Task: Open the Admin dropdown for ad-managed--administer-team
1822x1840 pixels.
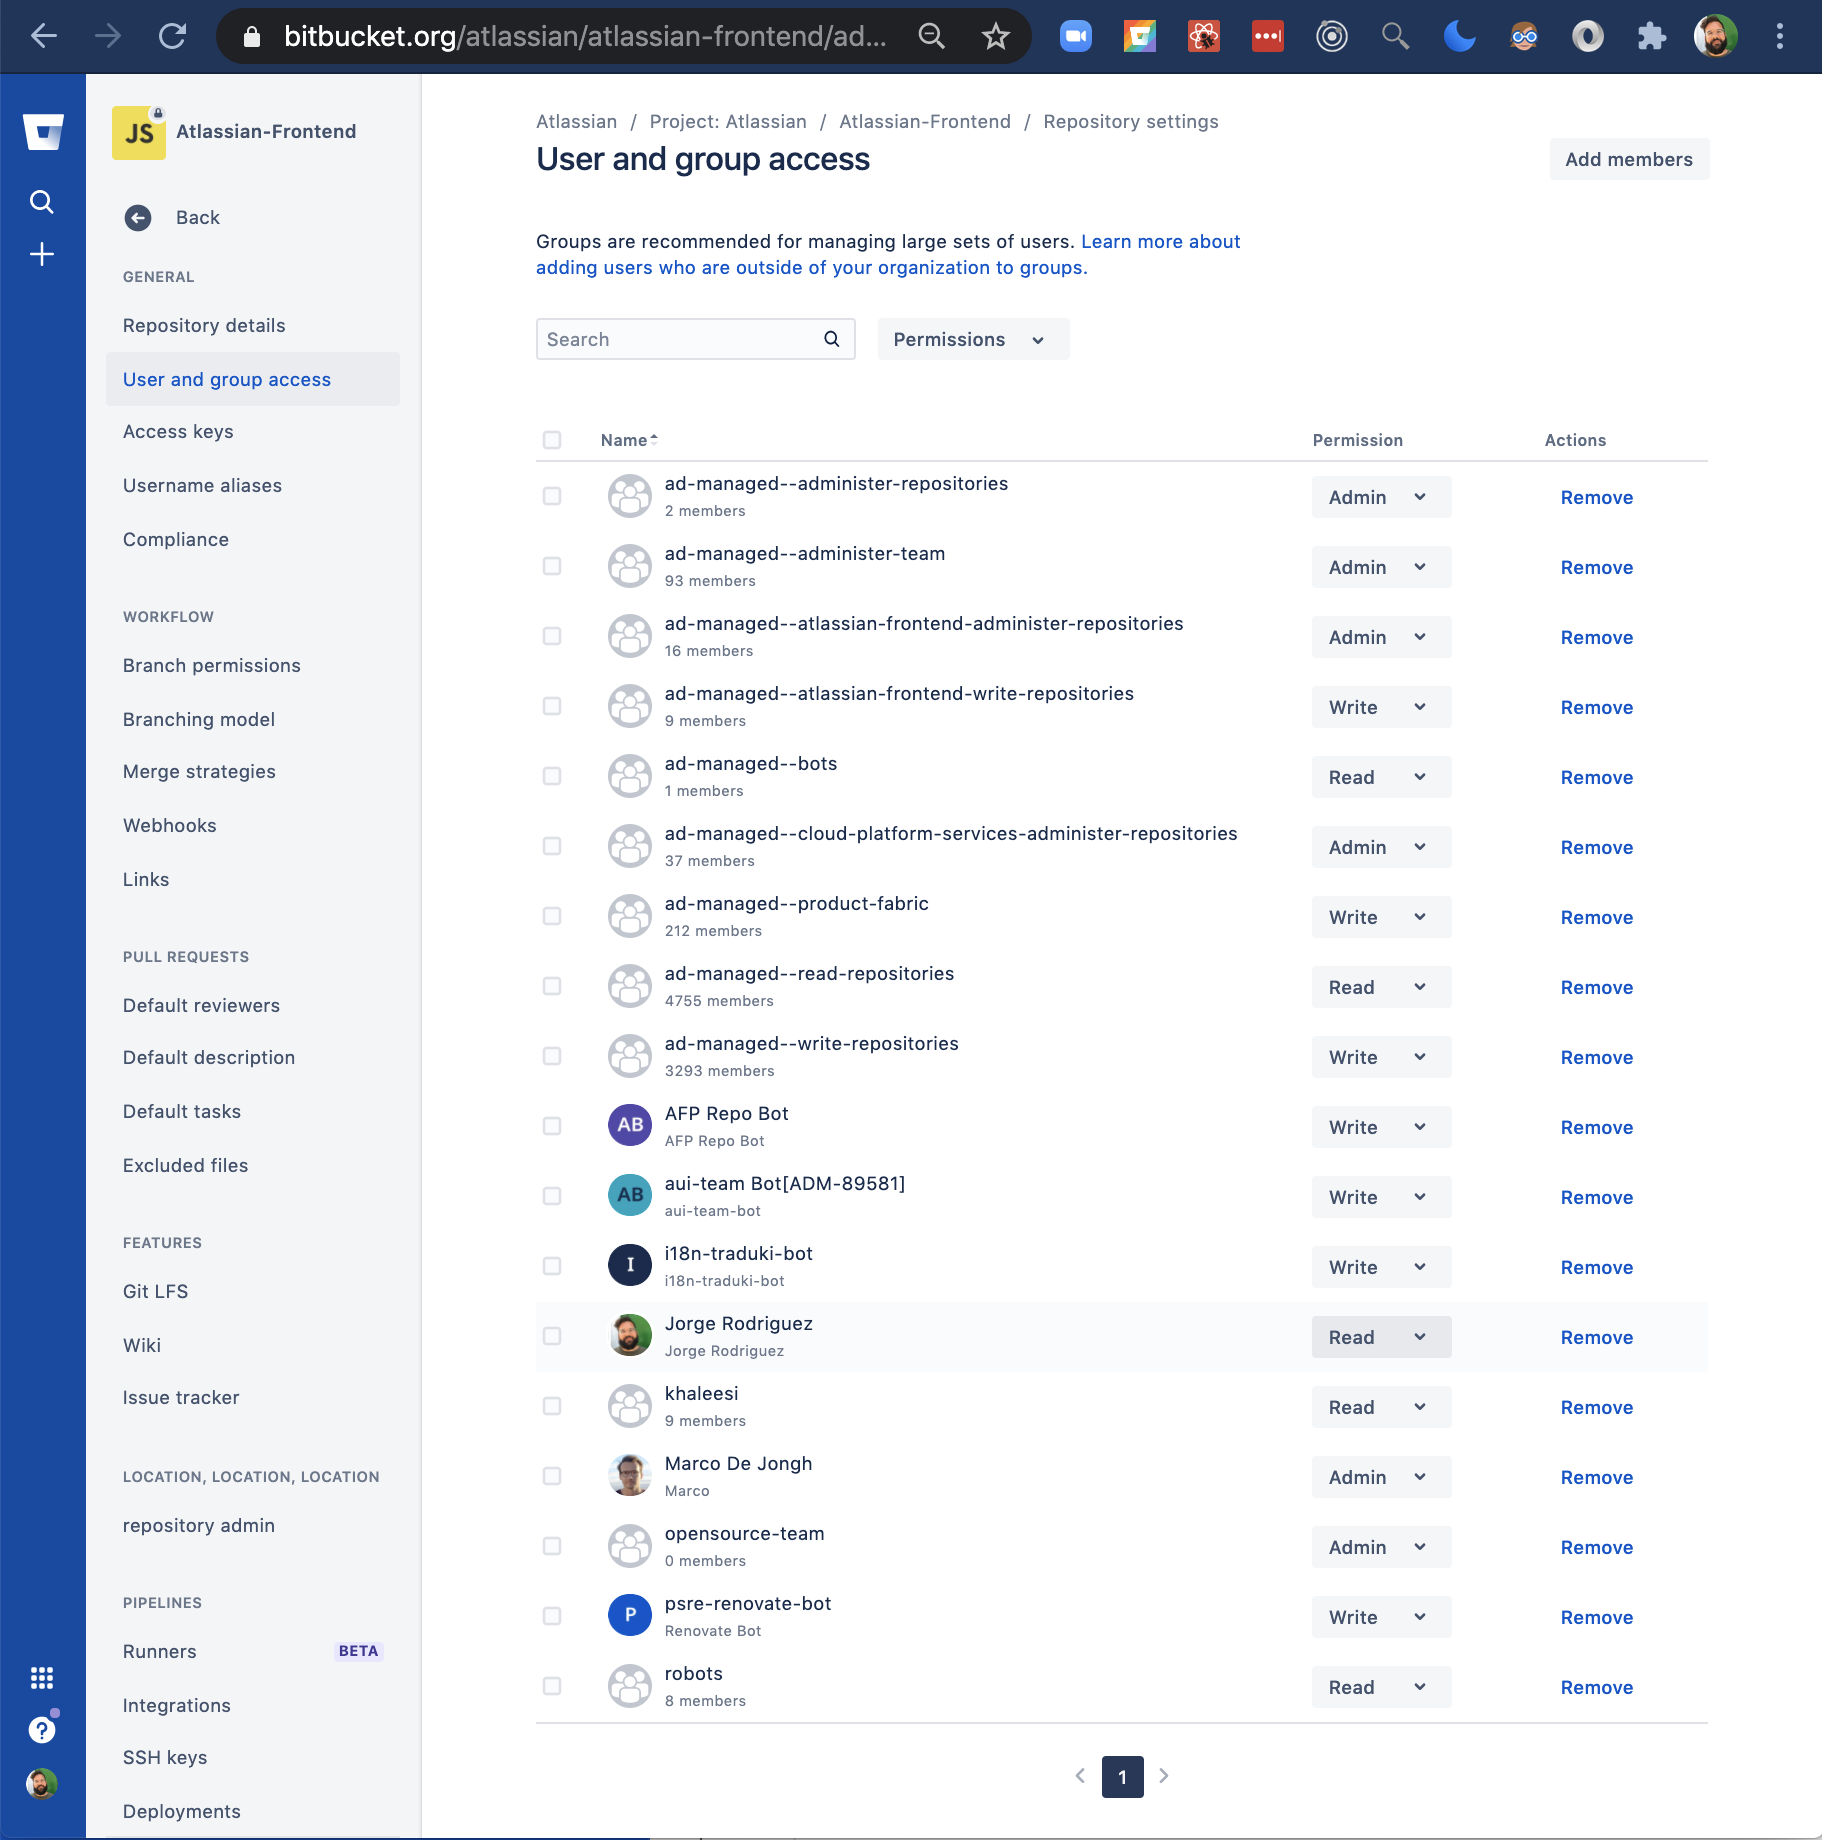Action: (x=1380, y=567)
